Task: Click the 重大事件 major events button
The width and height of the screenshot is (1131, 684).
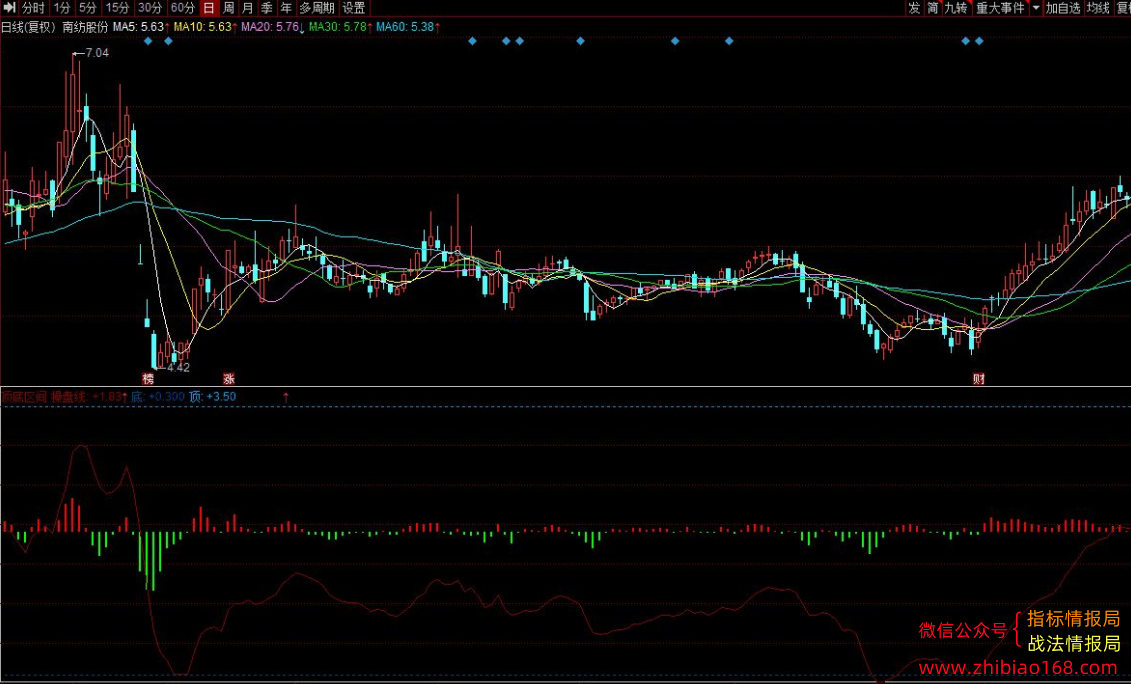Action: coord(1000,8)
